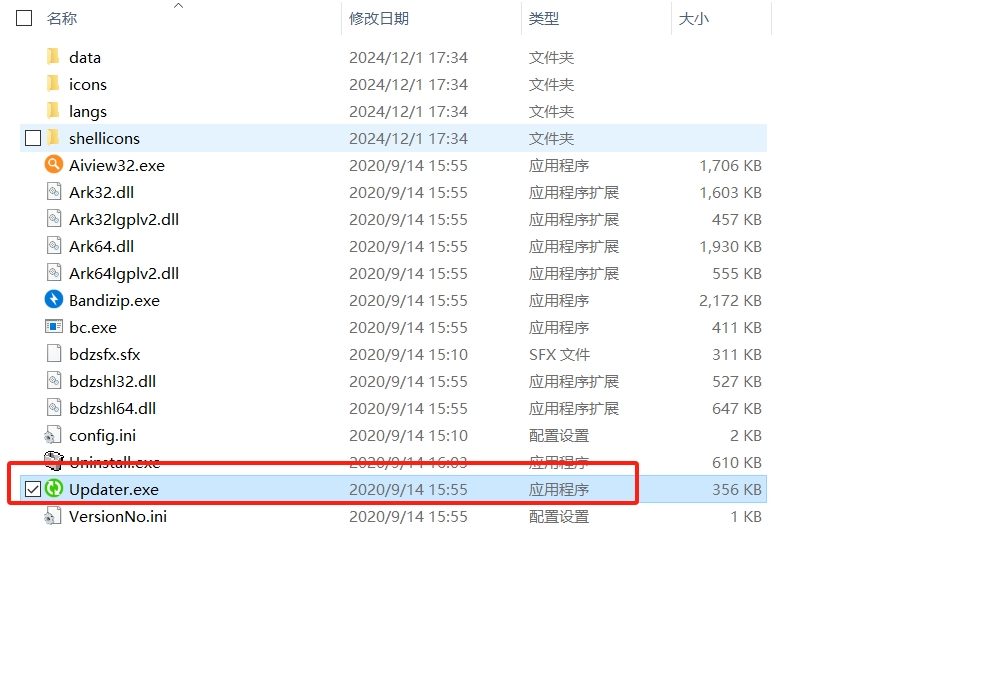Click the icons folder icon
This screenshot has width=1005, height=686.
[54, 84]
